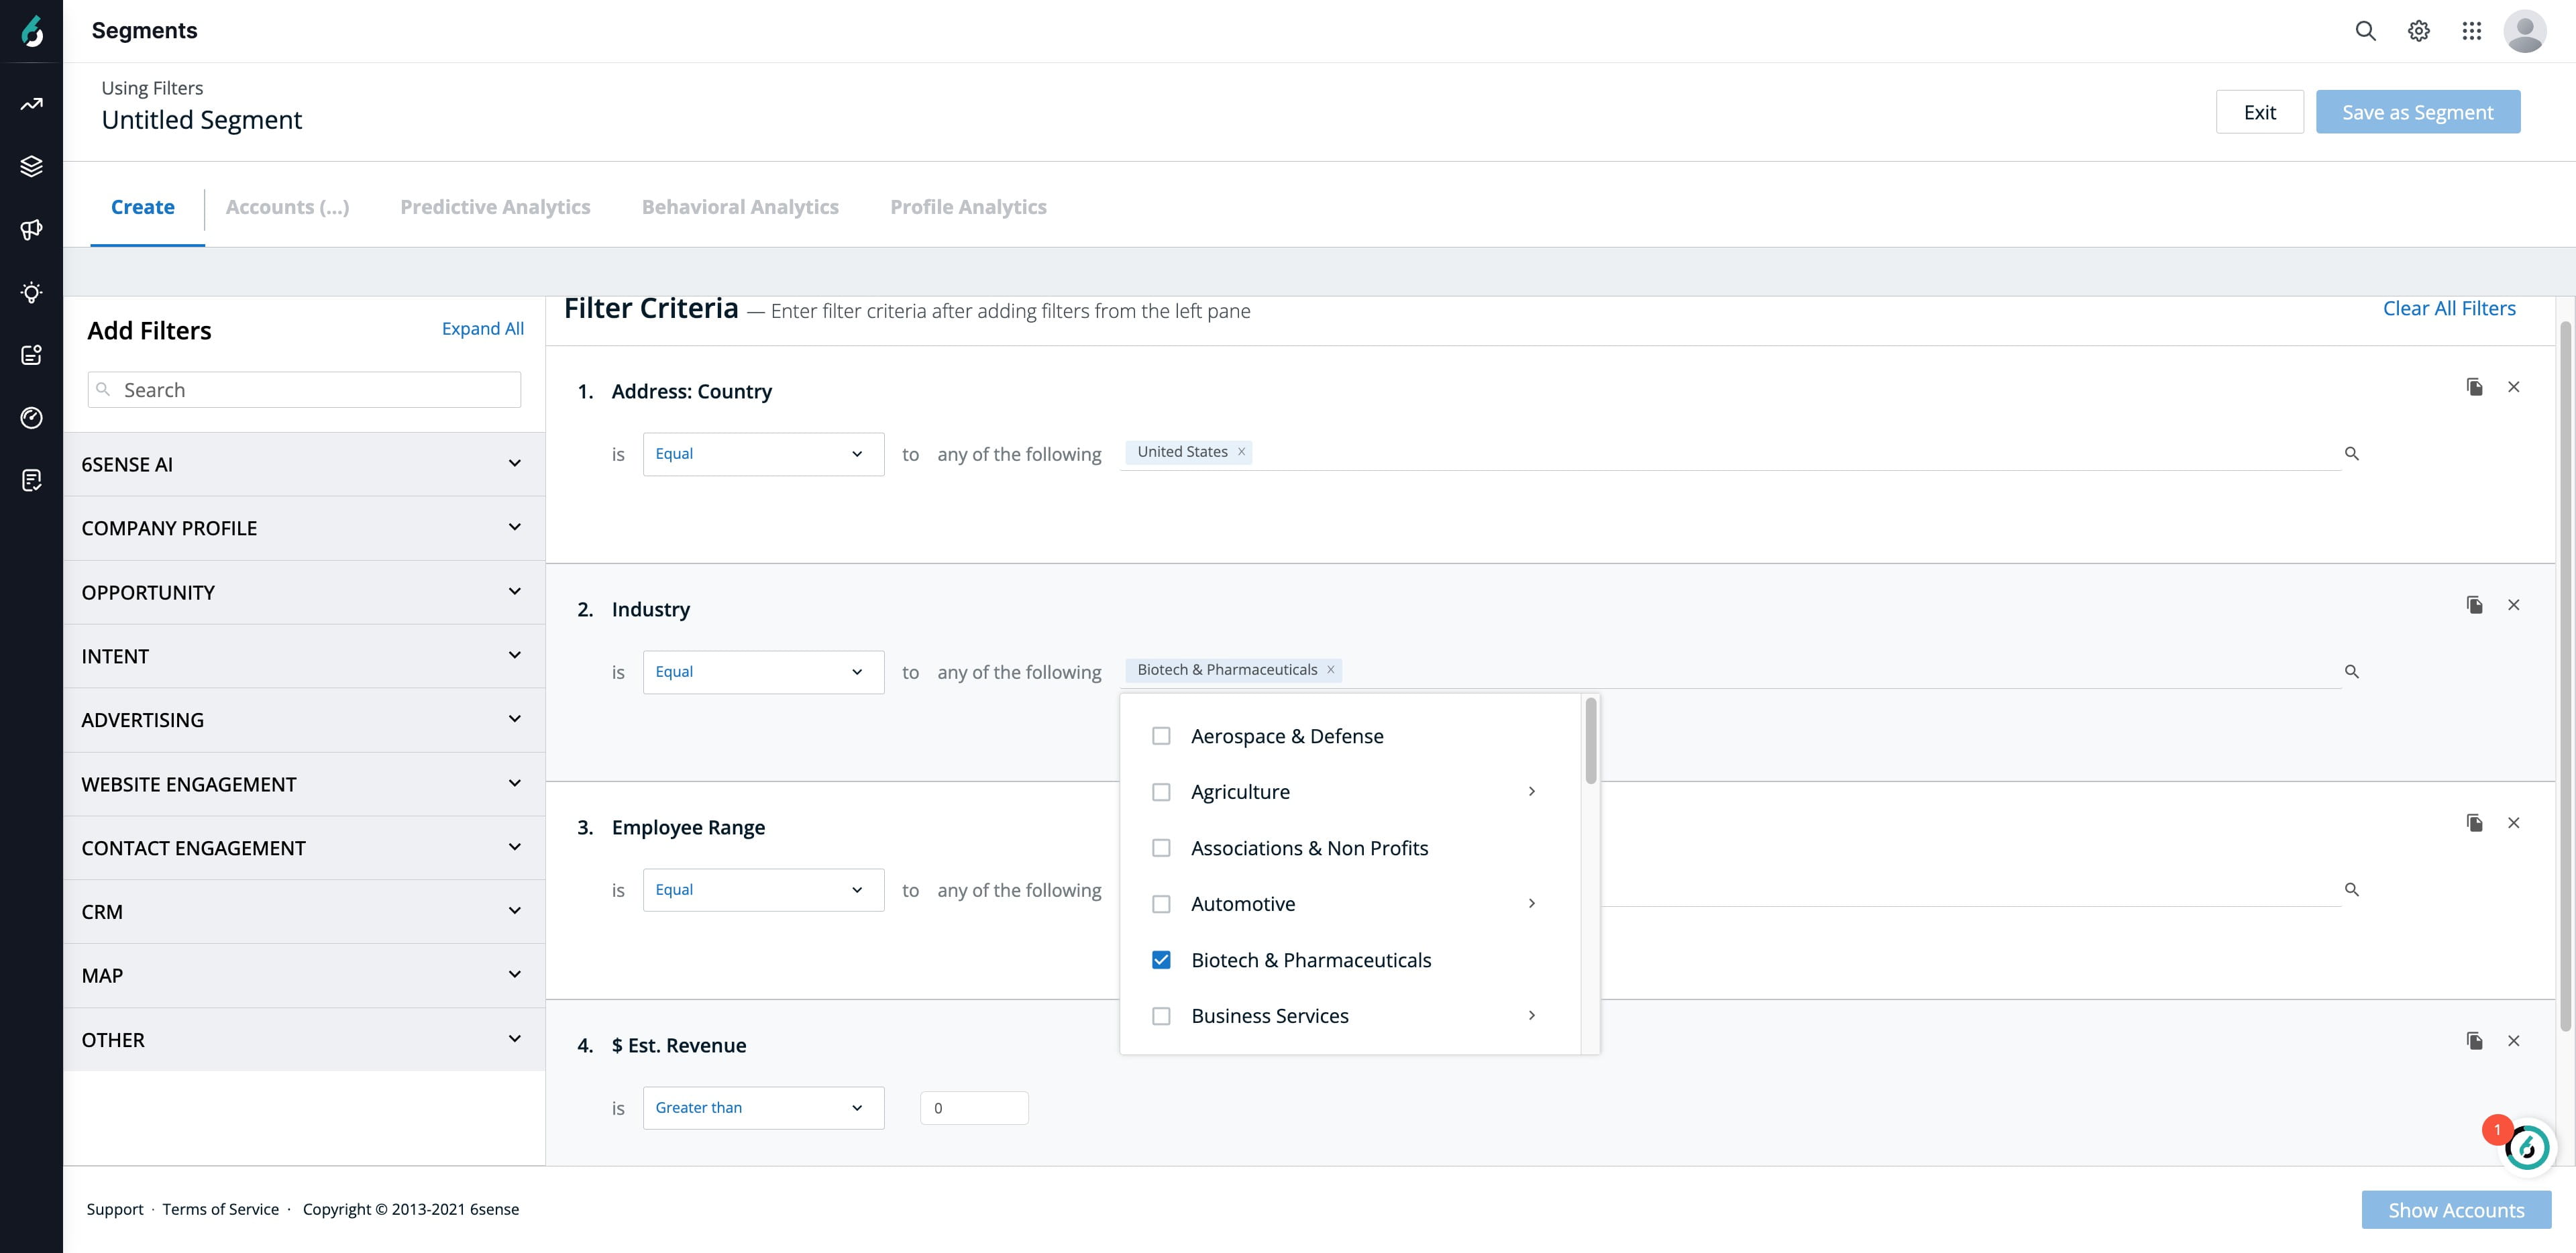The height and width of the screenshot is (1253, 2576).
Task: Check the Associations & Non Profits checkbox
Action: [1161, 848]
